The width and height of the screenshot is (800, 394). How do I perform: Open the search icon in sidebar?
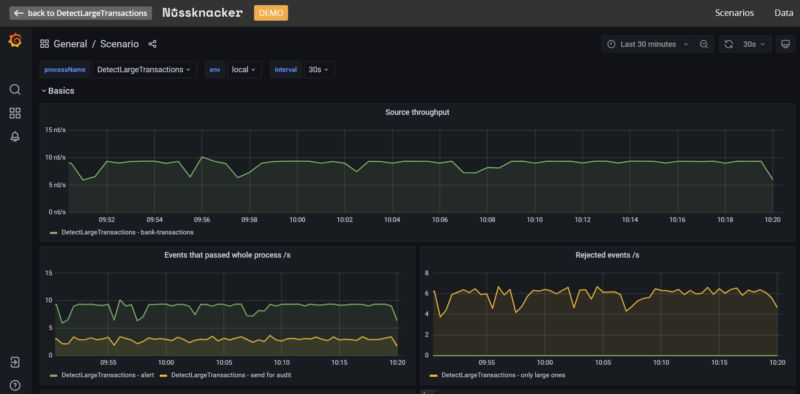[x=15, y=90]
